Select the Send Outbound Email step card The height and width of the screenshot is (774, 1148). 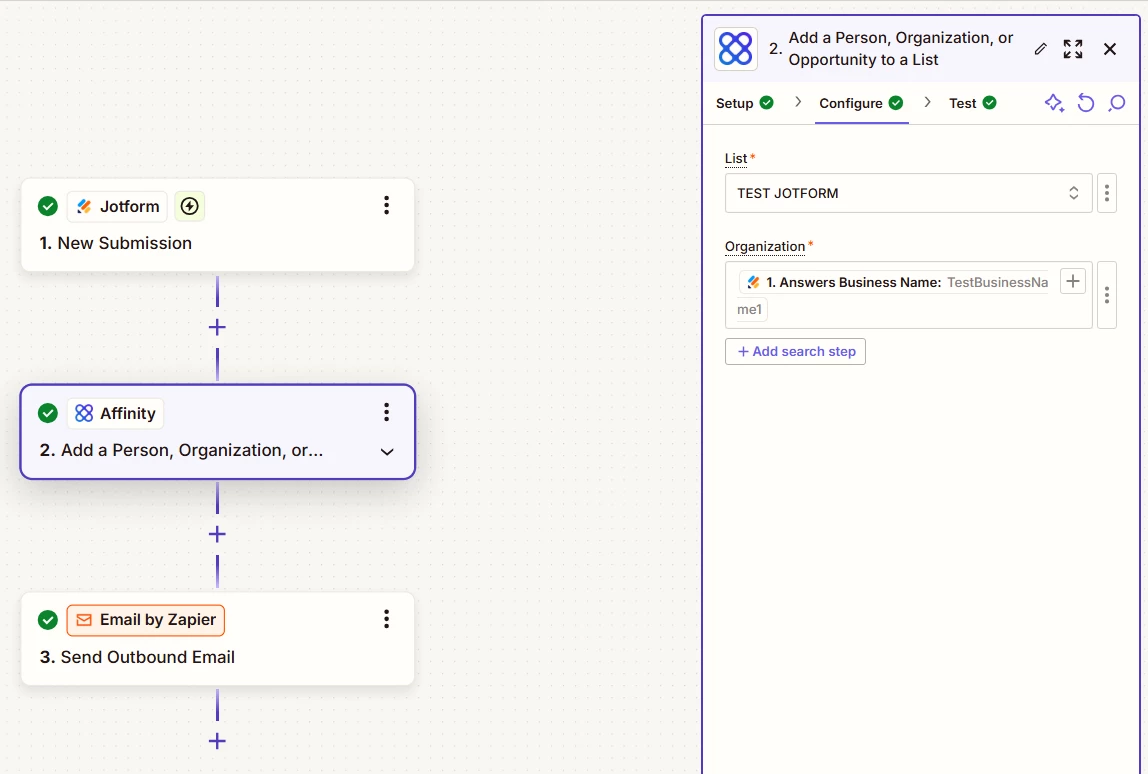tap(217, 639)
